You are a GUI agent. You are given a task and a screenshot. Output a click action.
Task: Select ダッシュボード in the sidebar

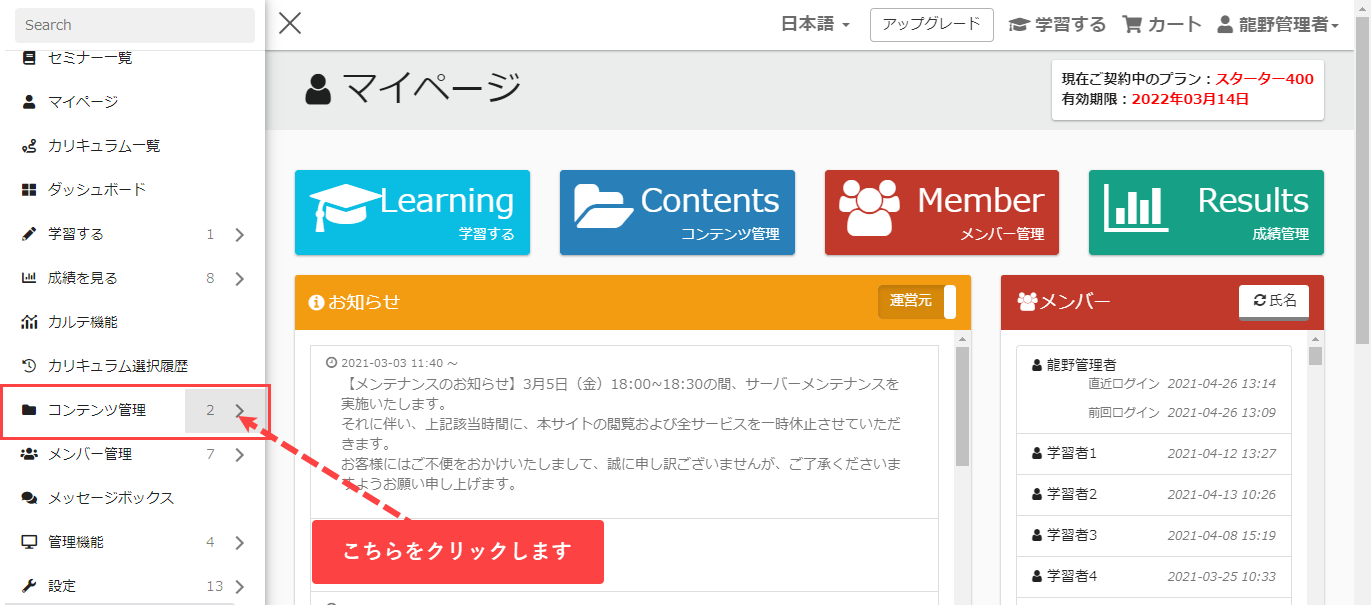pyautogui.click(x=96, y=189)
